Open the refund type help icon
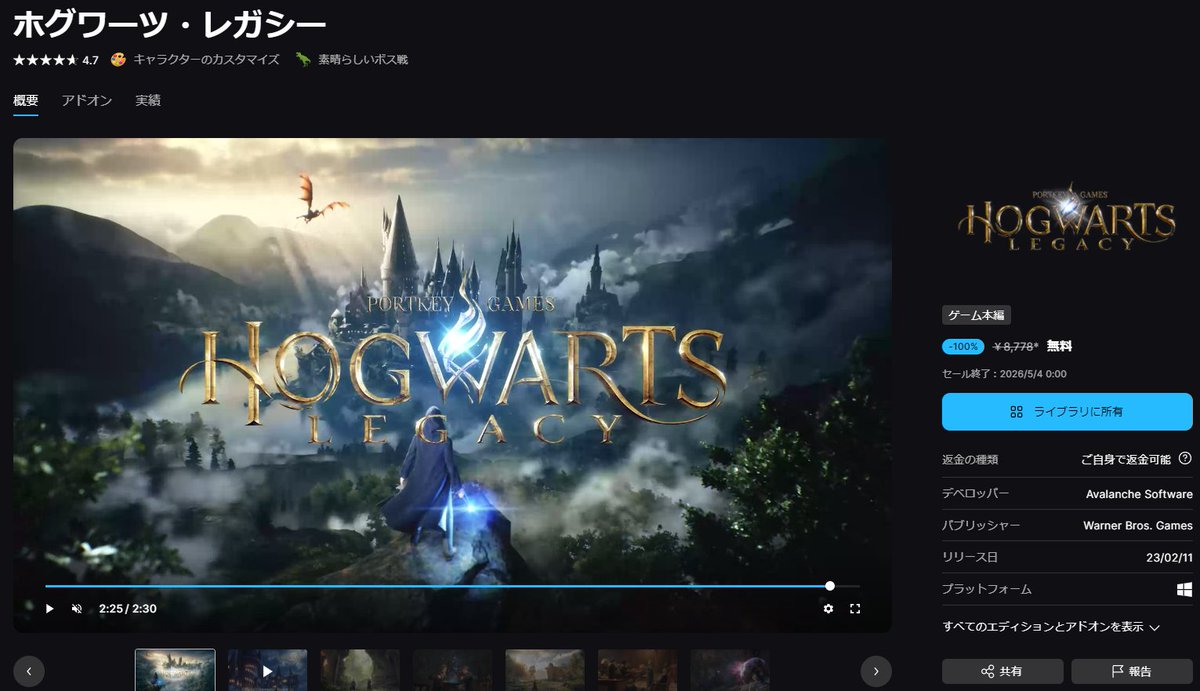The width and height of the screenshot is (1200, 691). (1185, 458)
